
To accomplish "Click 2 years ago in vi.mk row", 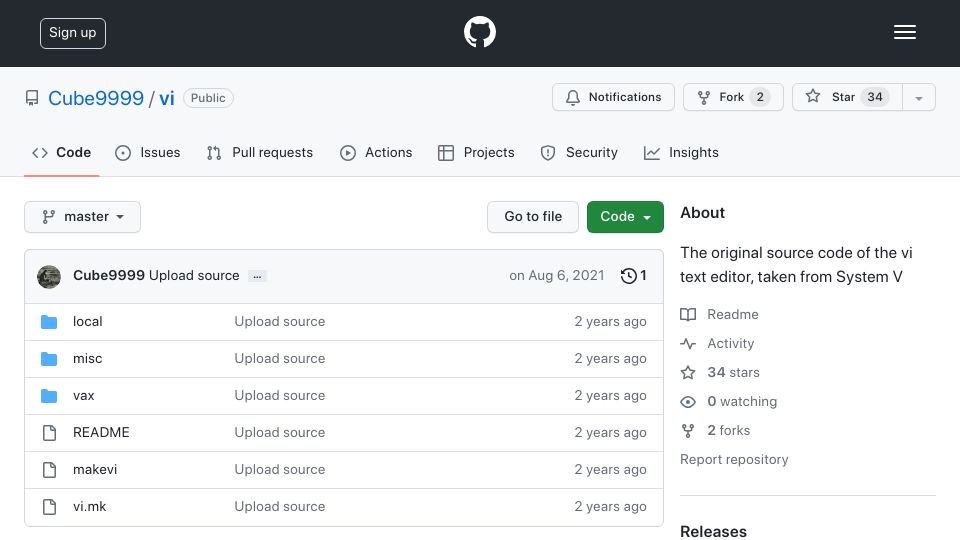I will [x=610, y=506].
